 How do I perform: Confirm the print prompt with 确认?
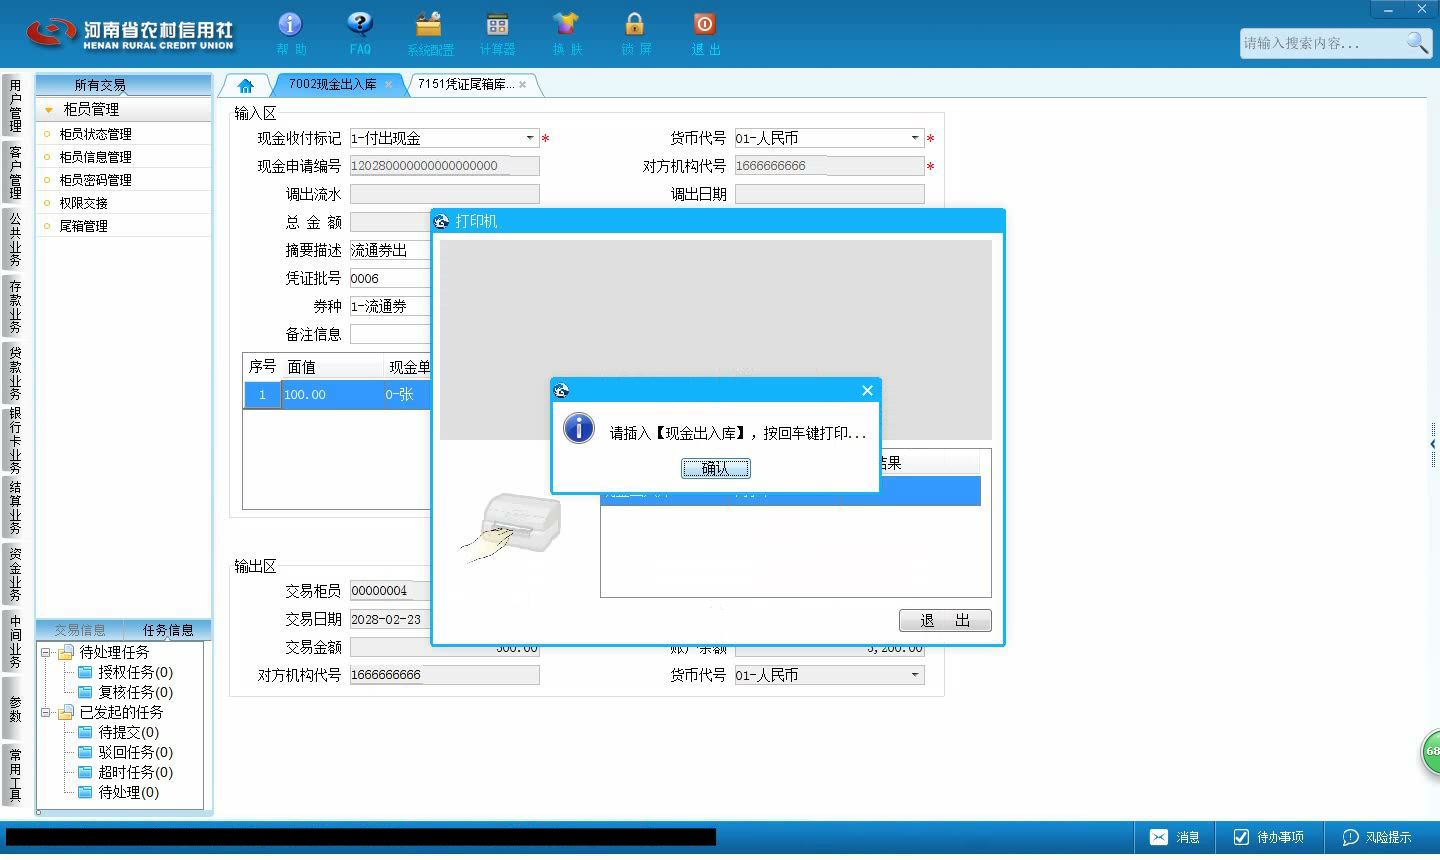[x=716, y=468]
